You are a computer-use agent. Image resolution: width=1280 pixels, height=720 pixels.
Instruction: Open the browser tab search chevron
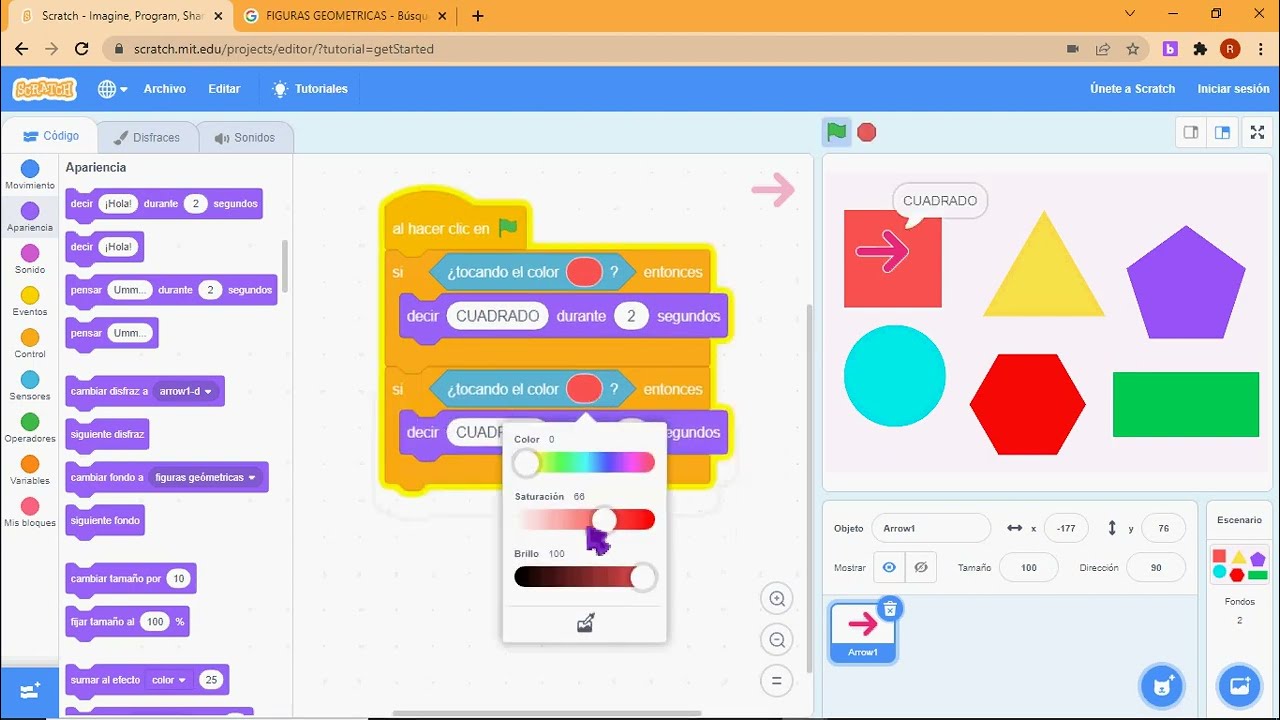[1130, 14]
